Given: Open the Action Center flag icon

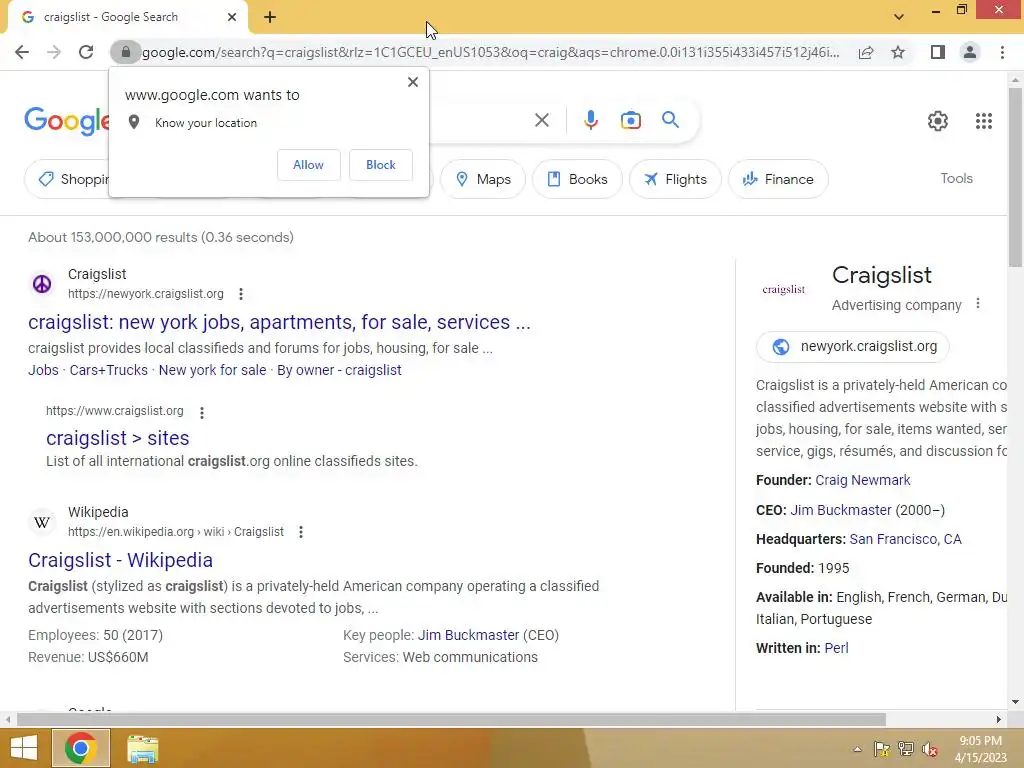Looking at the screenshot, I should (x=882, y=749).
